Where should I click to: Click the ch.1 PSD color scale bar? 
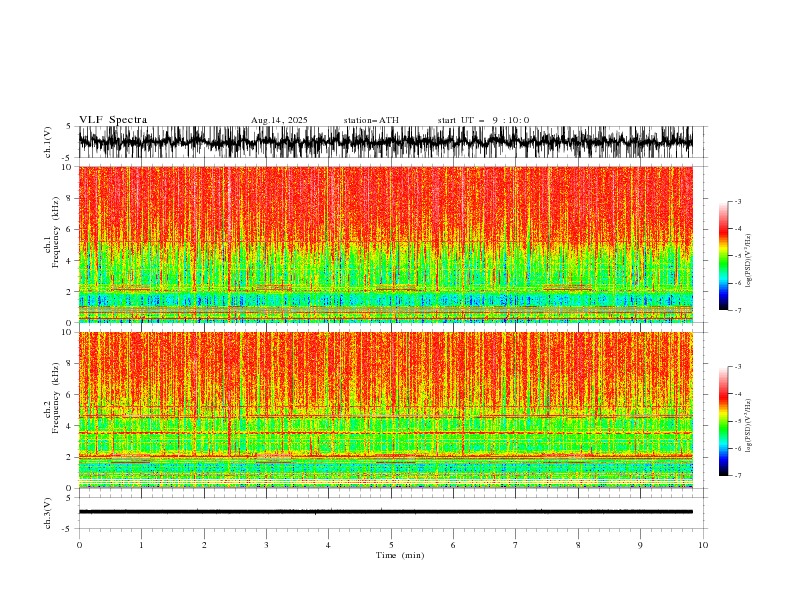723,256
